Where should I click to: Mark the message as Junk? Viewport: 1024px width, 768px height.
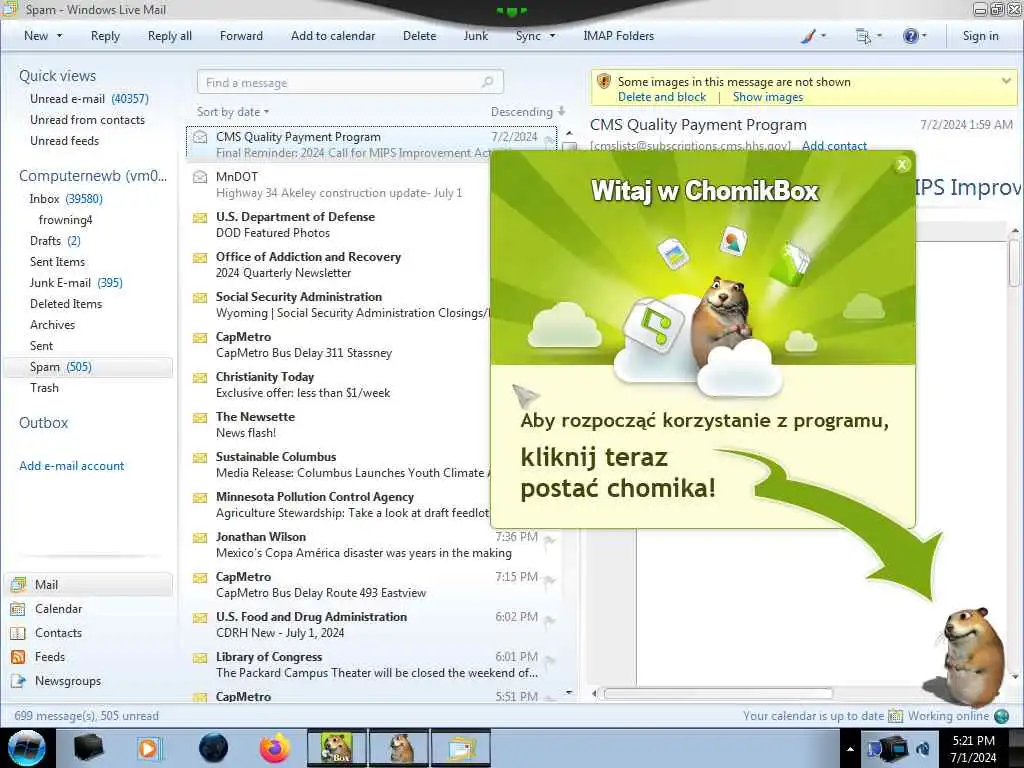coord(475,36)
